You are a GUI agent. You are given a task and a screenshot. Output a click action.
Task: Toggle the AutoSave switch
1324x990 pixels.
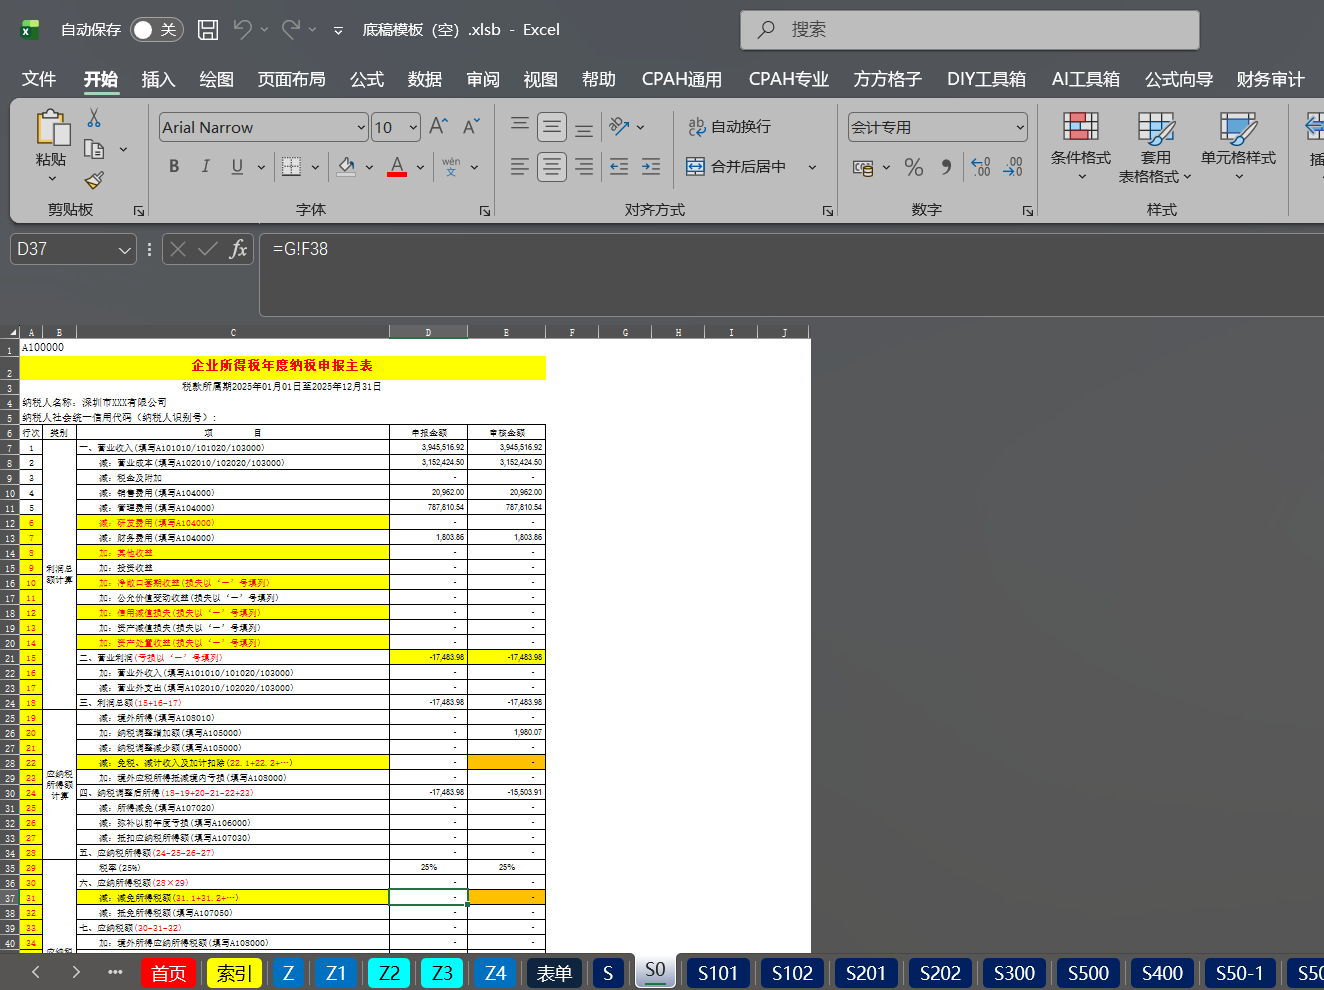click(x=155, y=30)
